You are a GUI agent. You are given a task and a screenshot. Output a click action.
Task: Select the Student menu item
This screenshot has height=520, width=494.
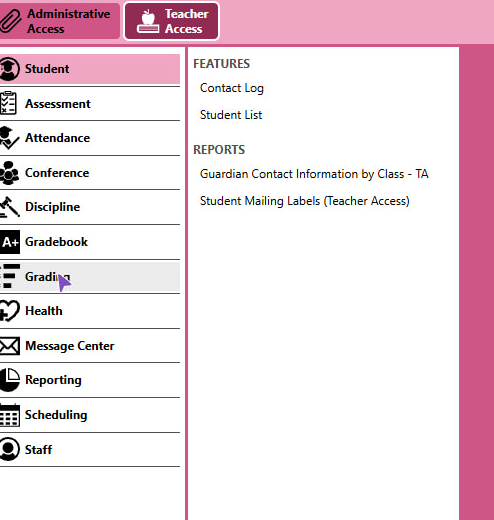(90, 69)
